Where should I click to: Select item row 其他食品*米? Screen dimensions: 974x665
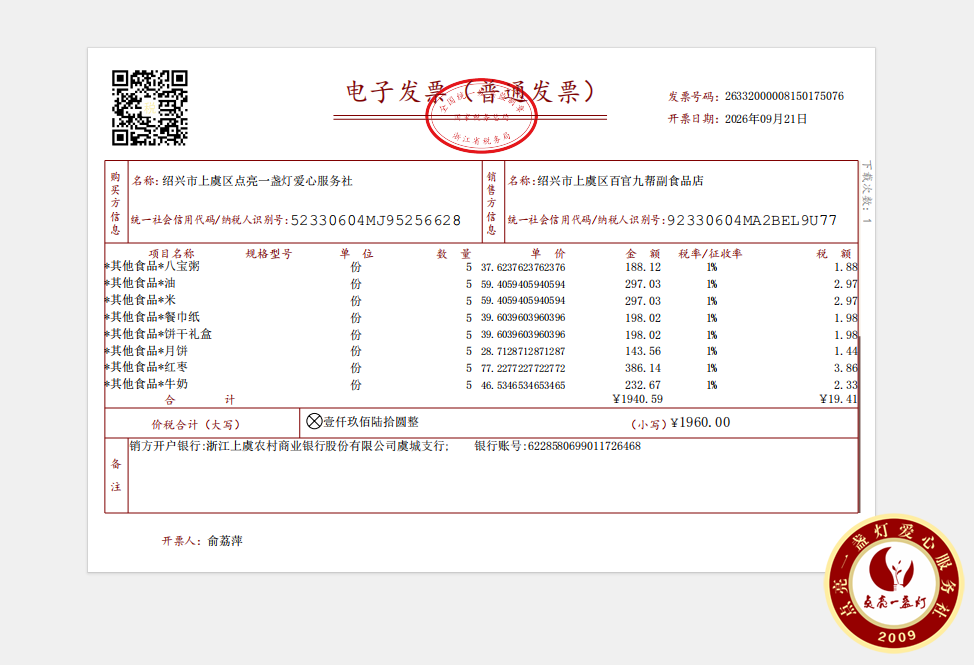pyautogui.click(x=481, y=301)
